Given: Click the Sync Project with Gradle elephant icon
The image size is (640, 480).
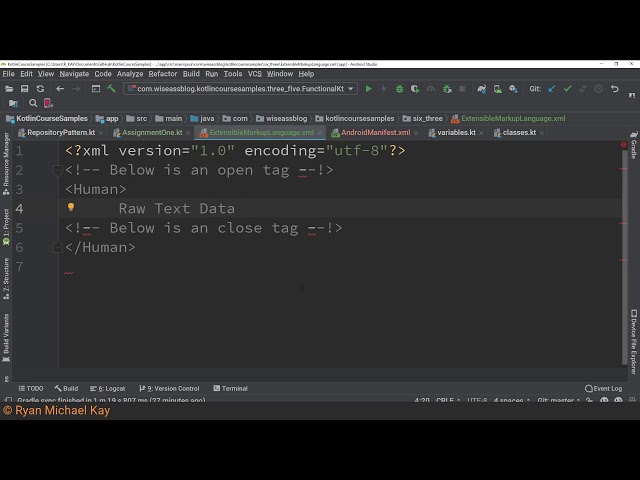Looking at the screenshot, I should coord(482,89).
